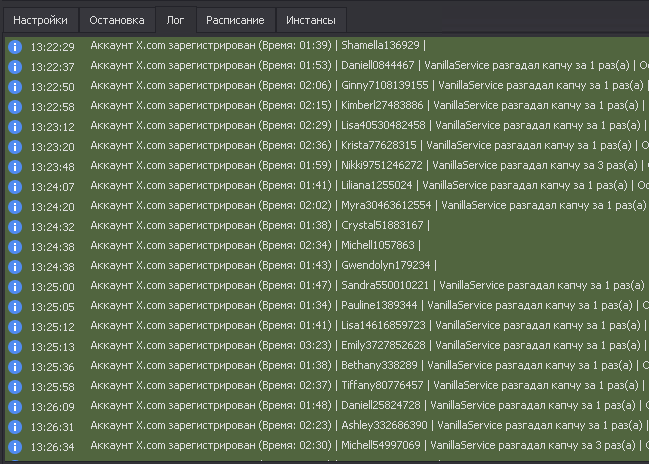
Task: Click info icon beside 13:22:50 entry
Action: [15, 86]
